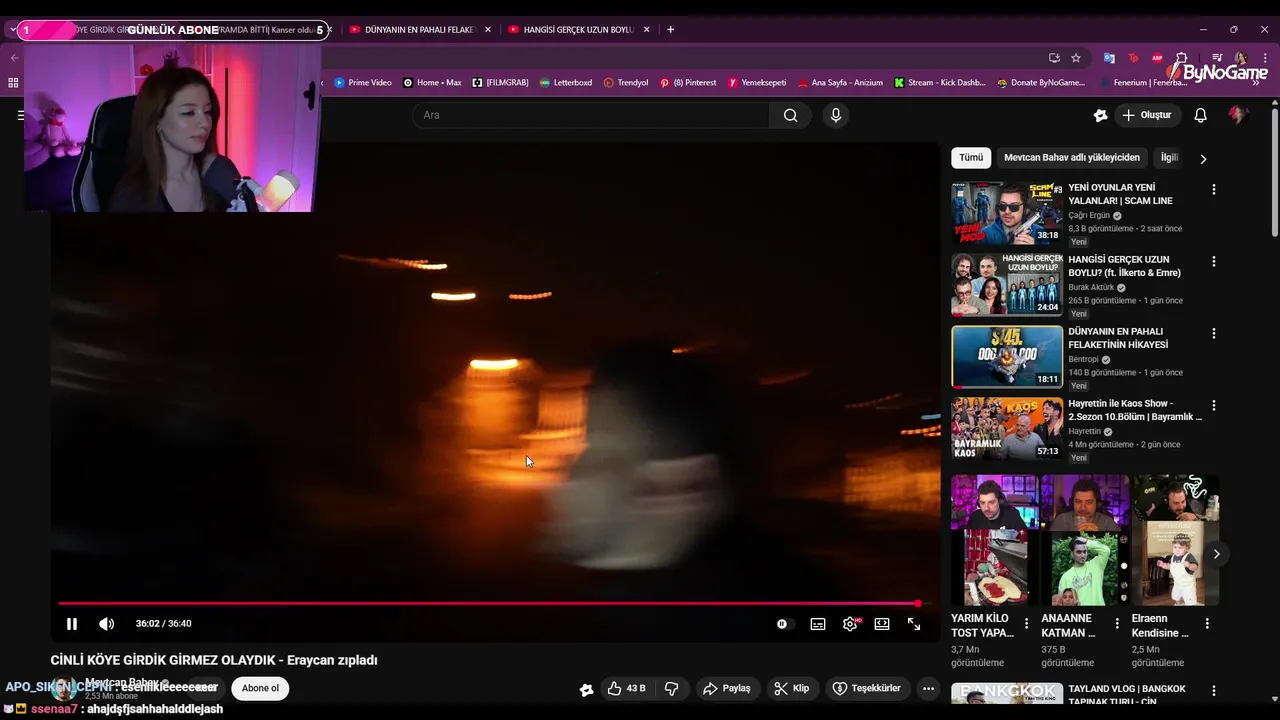Open Çağrı Ergün channel name
This screenshot has height=720, width=1280.
(x=1089, y=215)
